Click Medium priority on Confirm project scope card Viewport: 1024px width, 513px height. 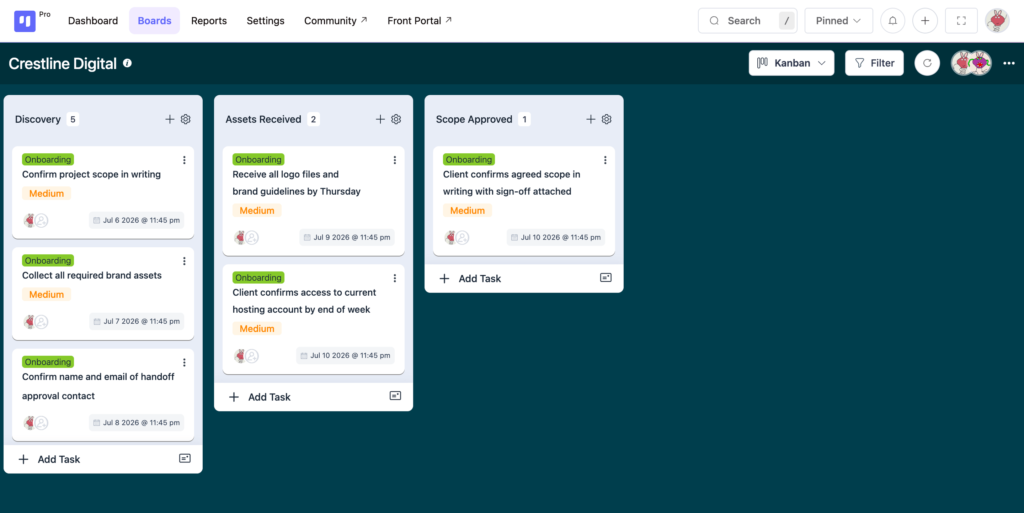coord(46,193)
